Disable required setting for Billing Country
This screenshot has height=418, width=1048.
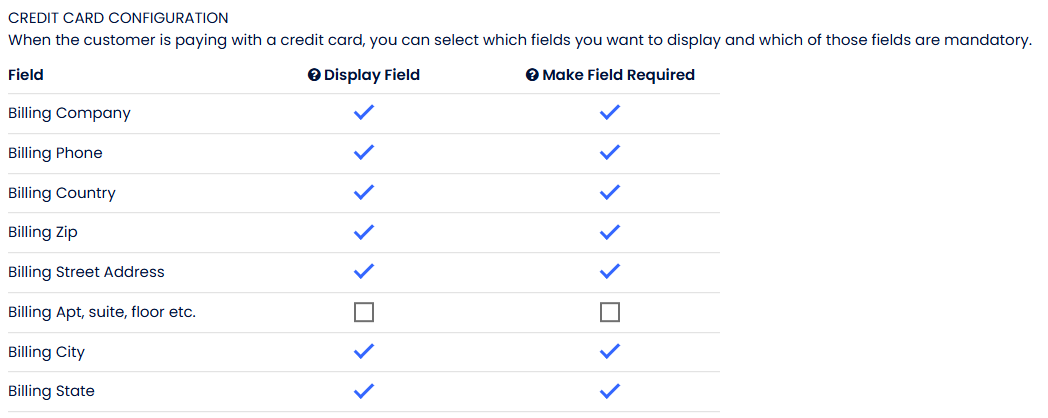(x=610, y=193)
